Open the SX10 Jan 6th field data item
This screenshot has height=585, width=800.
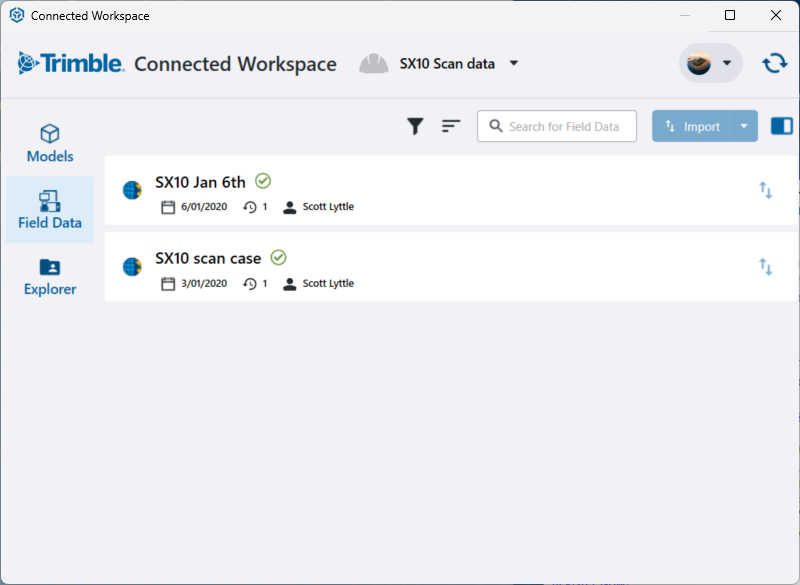tap(200, 182)
